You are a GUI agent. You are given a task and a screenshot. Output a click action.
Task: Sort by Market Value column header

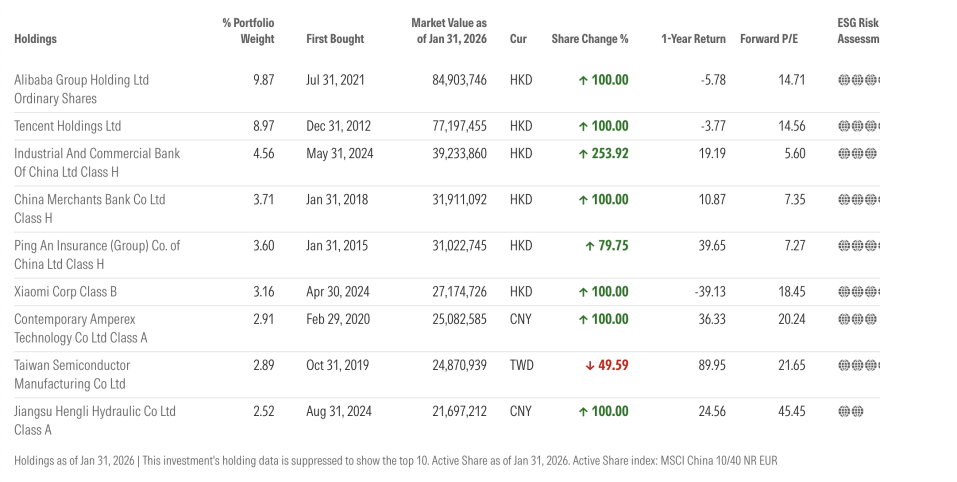449,31
